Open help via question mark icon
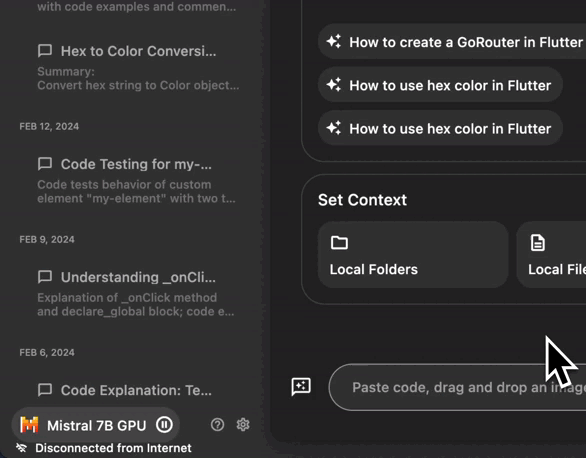 [218, 425]
